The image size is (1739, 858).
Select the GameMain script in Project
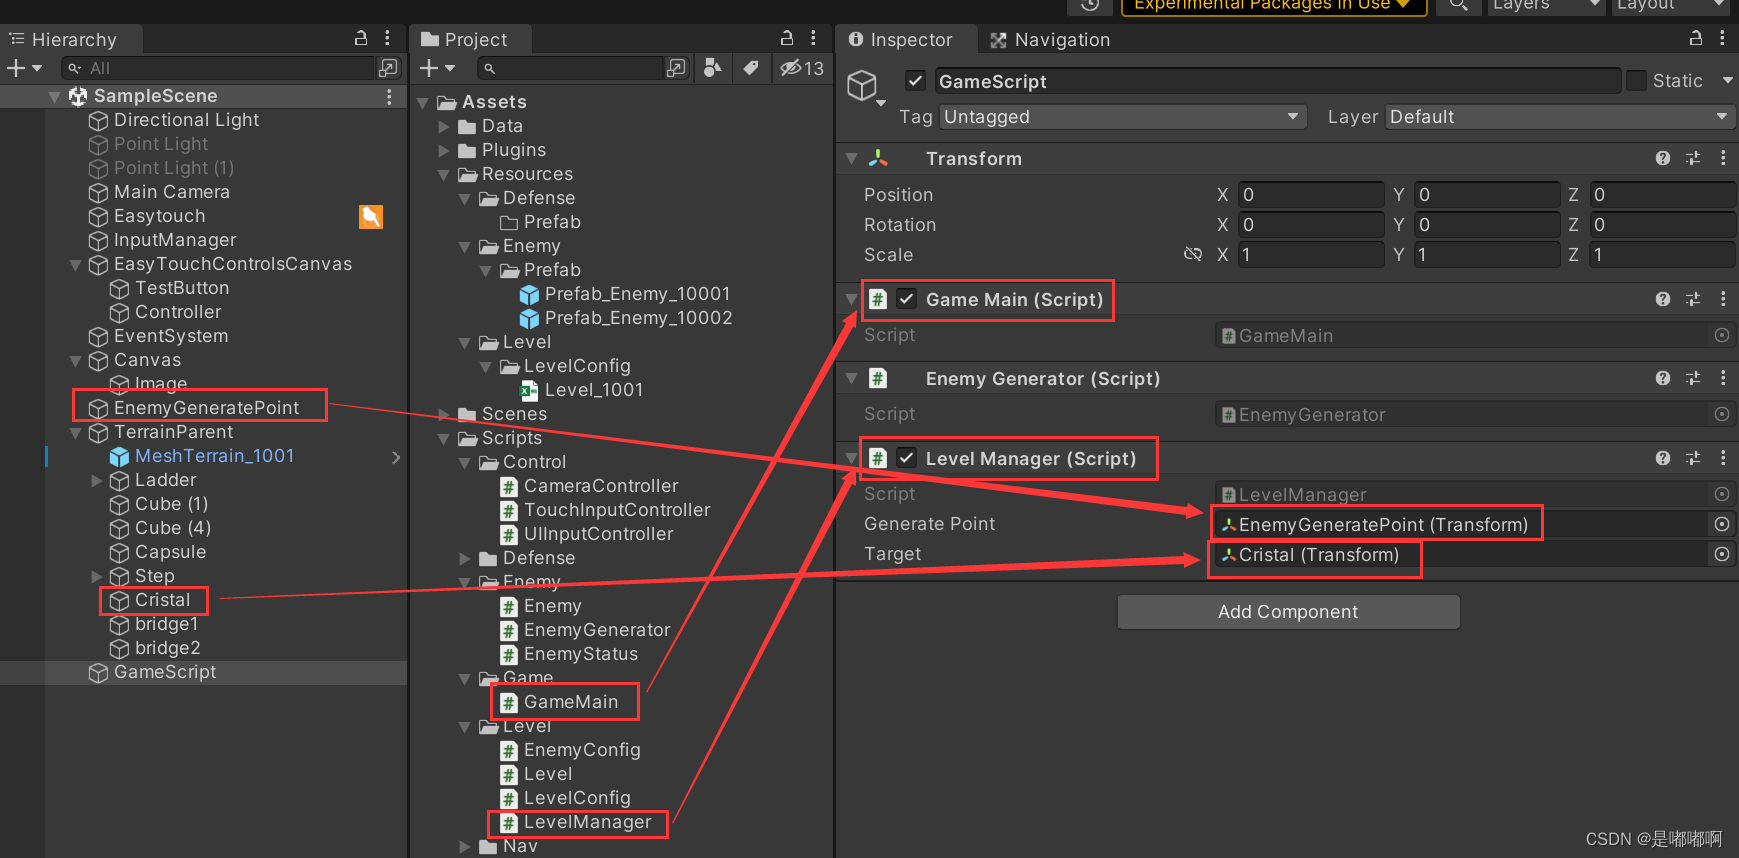[570, 702]
